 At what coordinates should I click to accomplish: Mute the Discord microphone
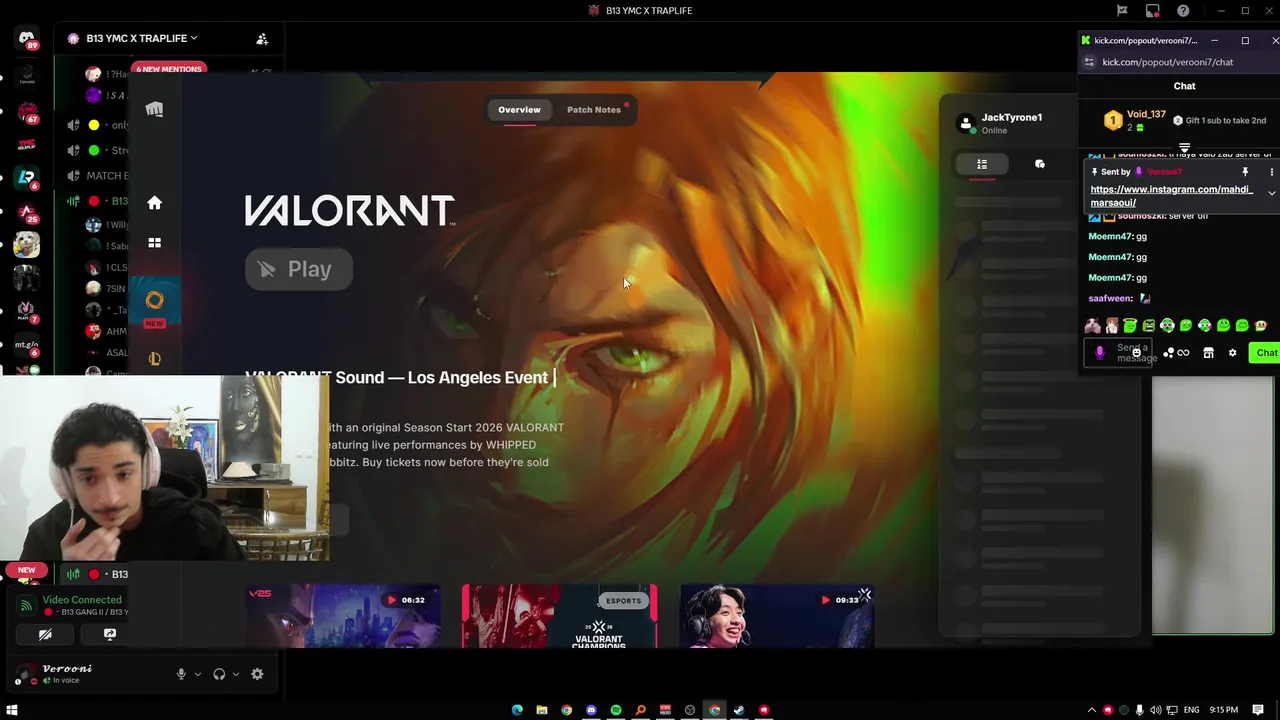click(181, 674)
